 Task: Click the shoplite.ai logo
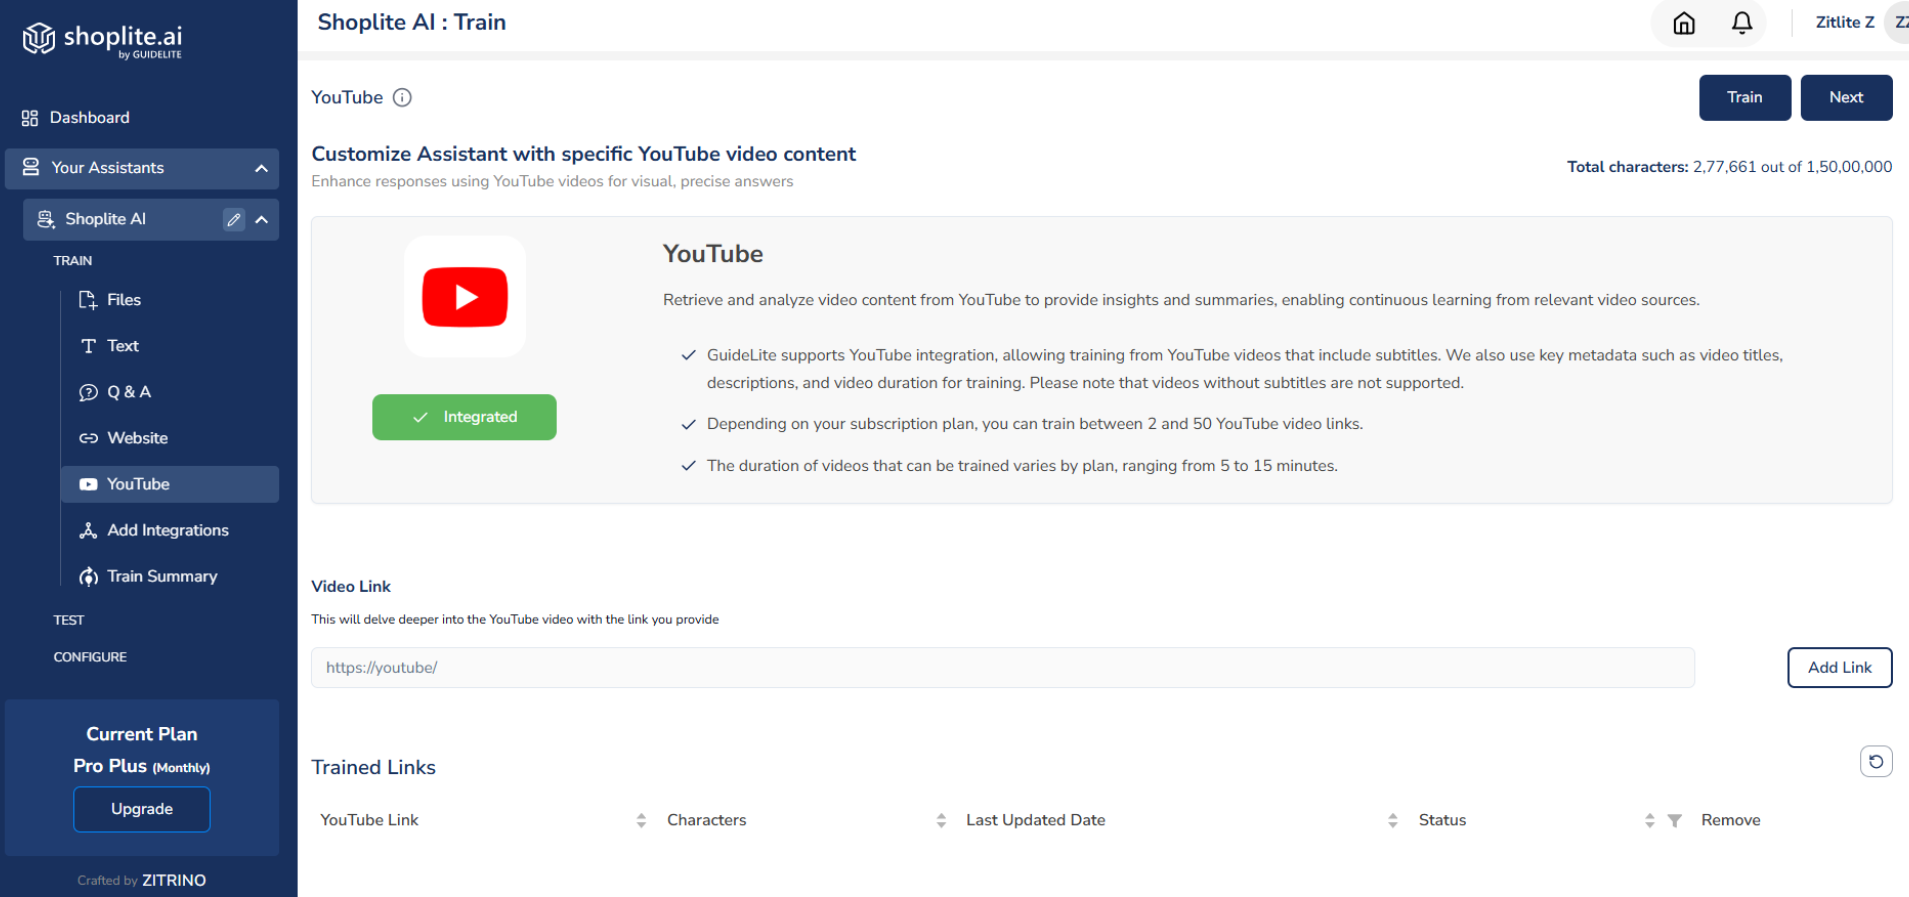(102, 40)
